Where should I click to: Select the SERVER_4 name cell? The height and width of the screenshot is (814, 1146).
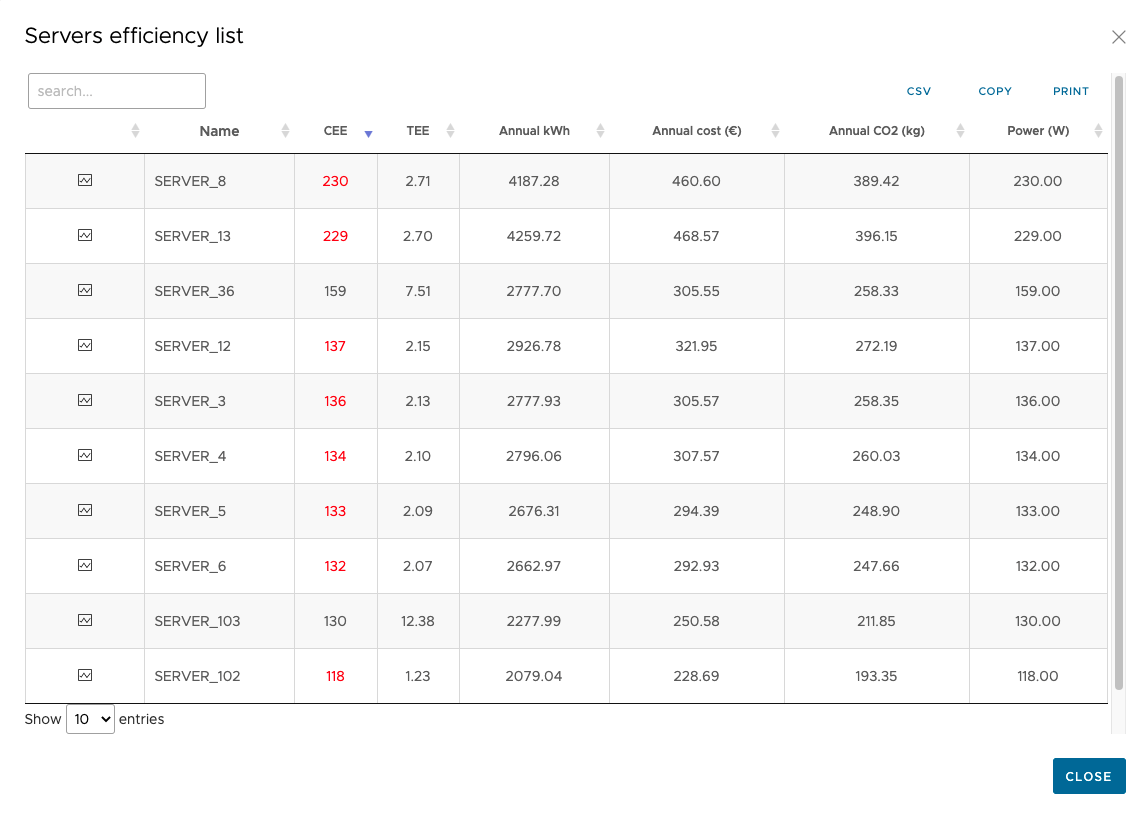point(219,456)
